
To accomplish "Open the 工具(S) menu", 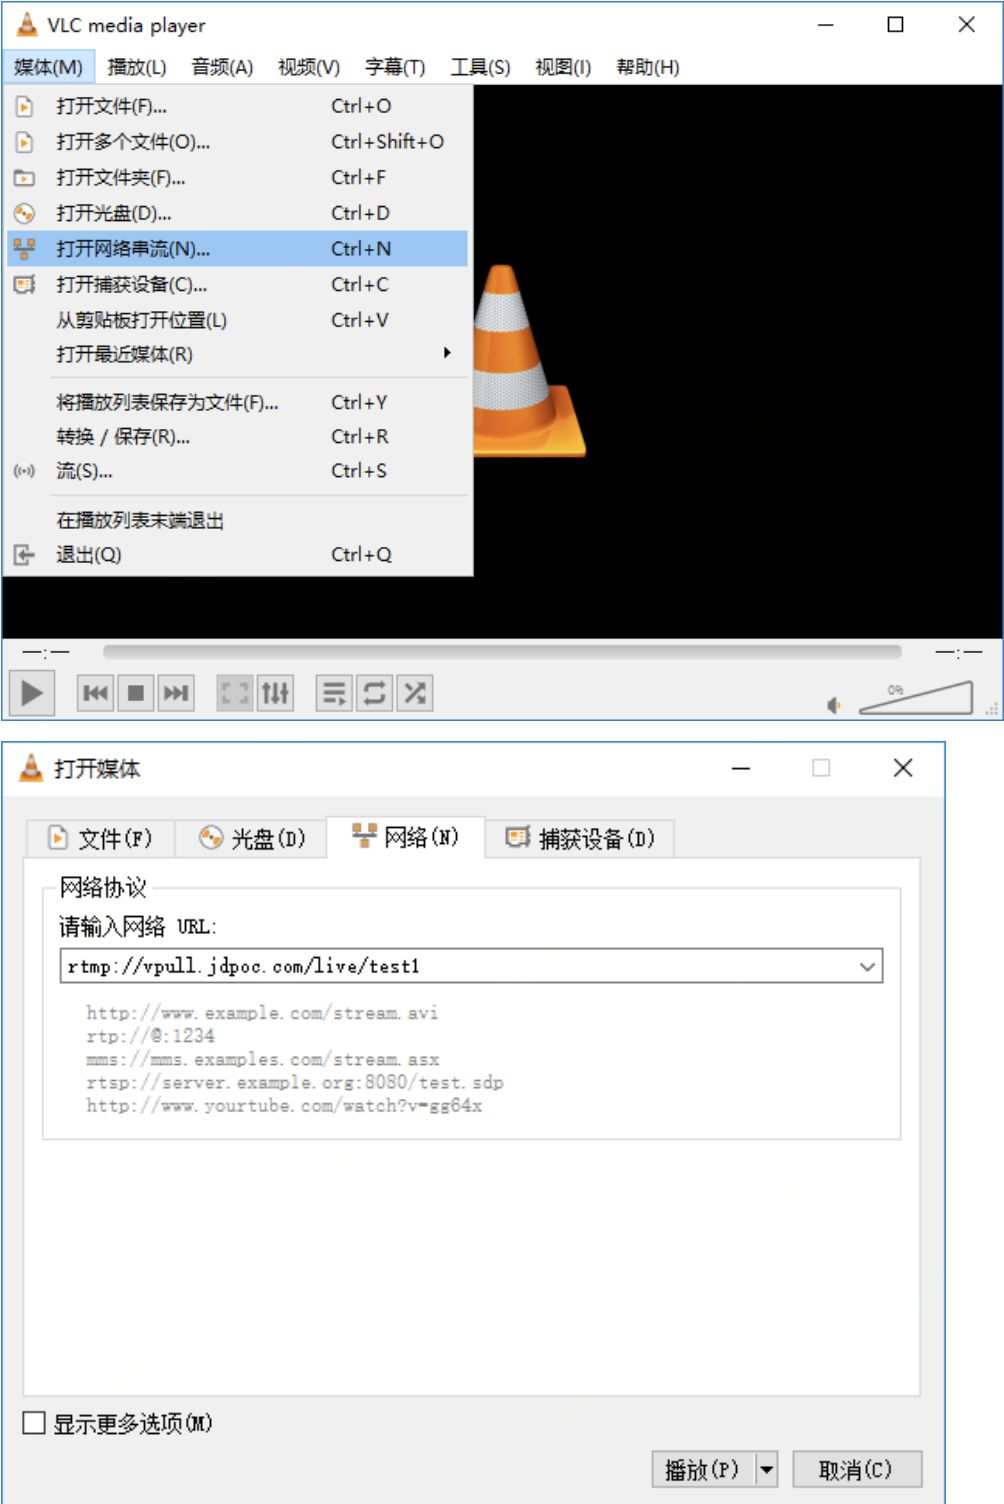I will point(480,67).
